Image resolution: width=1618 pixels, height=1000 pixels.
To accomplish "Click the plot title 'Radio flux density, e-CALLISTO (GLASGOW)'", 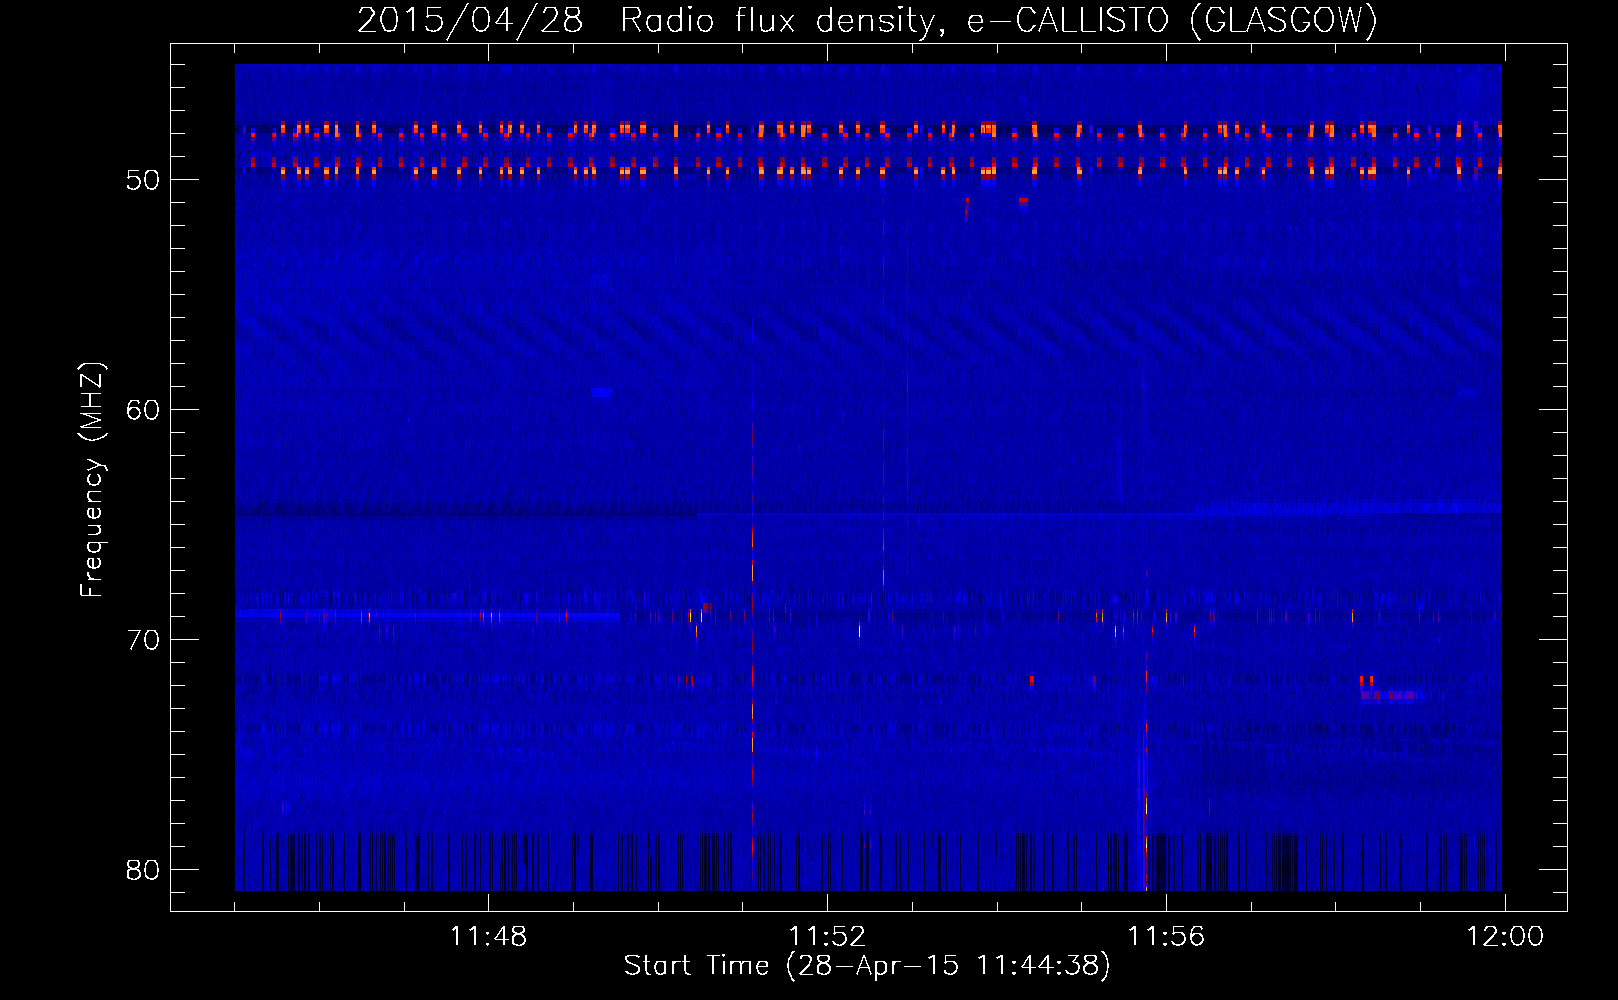I will (x=998, y=20).
